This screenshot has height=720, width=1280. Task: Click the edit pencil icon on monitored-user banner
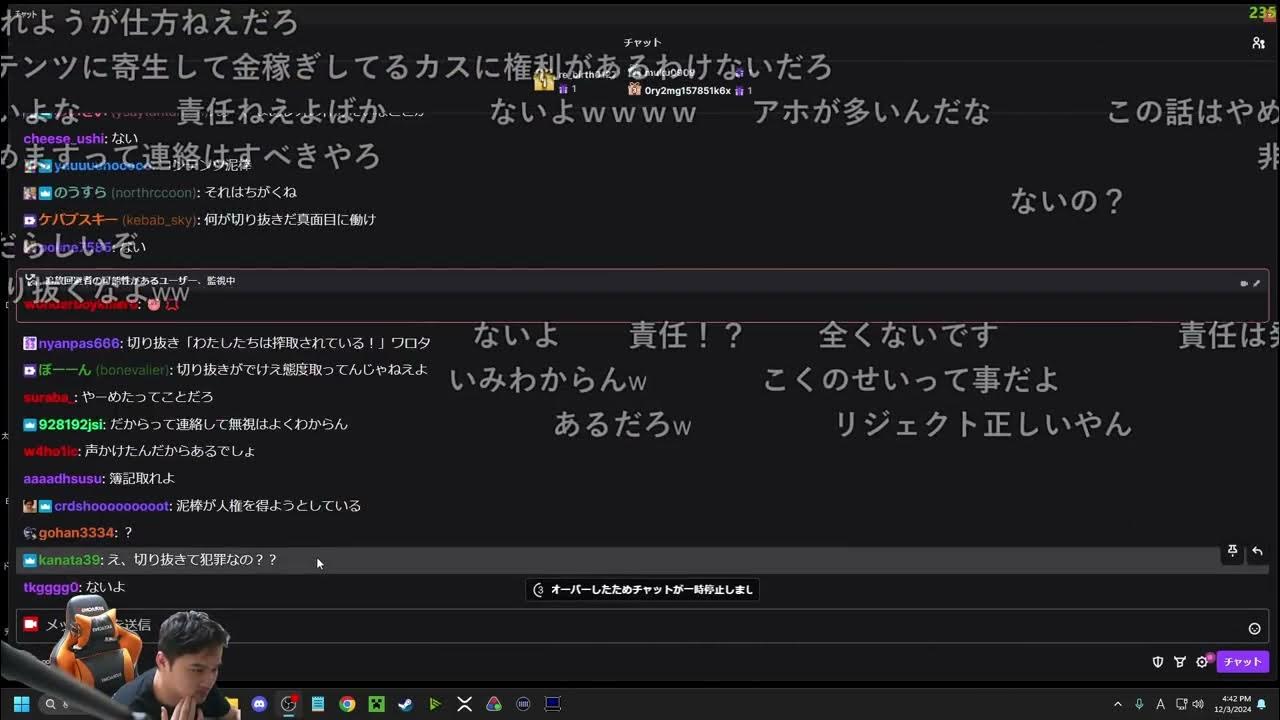coord(1256,283)
